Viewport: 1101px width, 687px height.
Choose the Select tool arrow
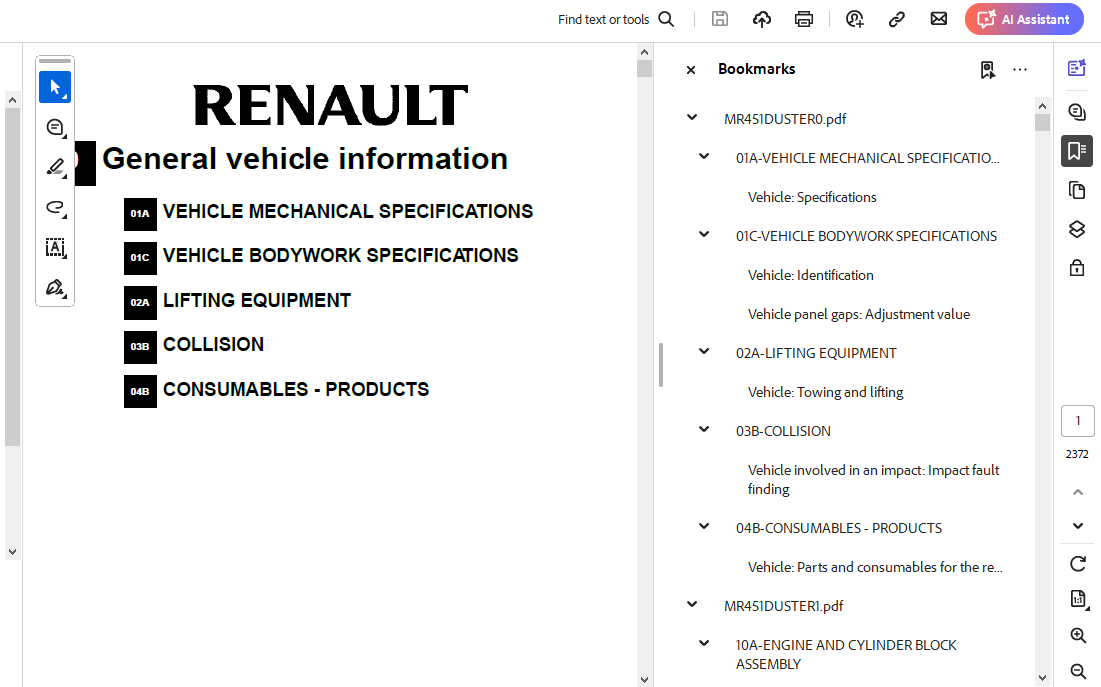(x=55, y=87)
